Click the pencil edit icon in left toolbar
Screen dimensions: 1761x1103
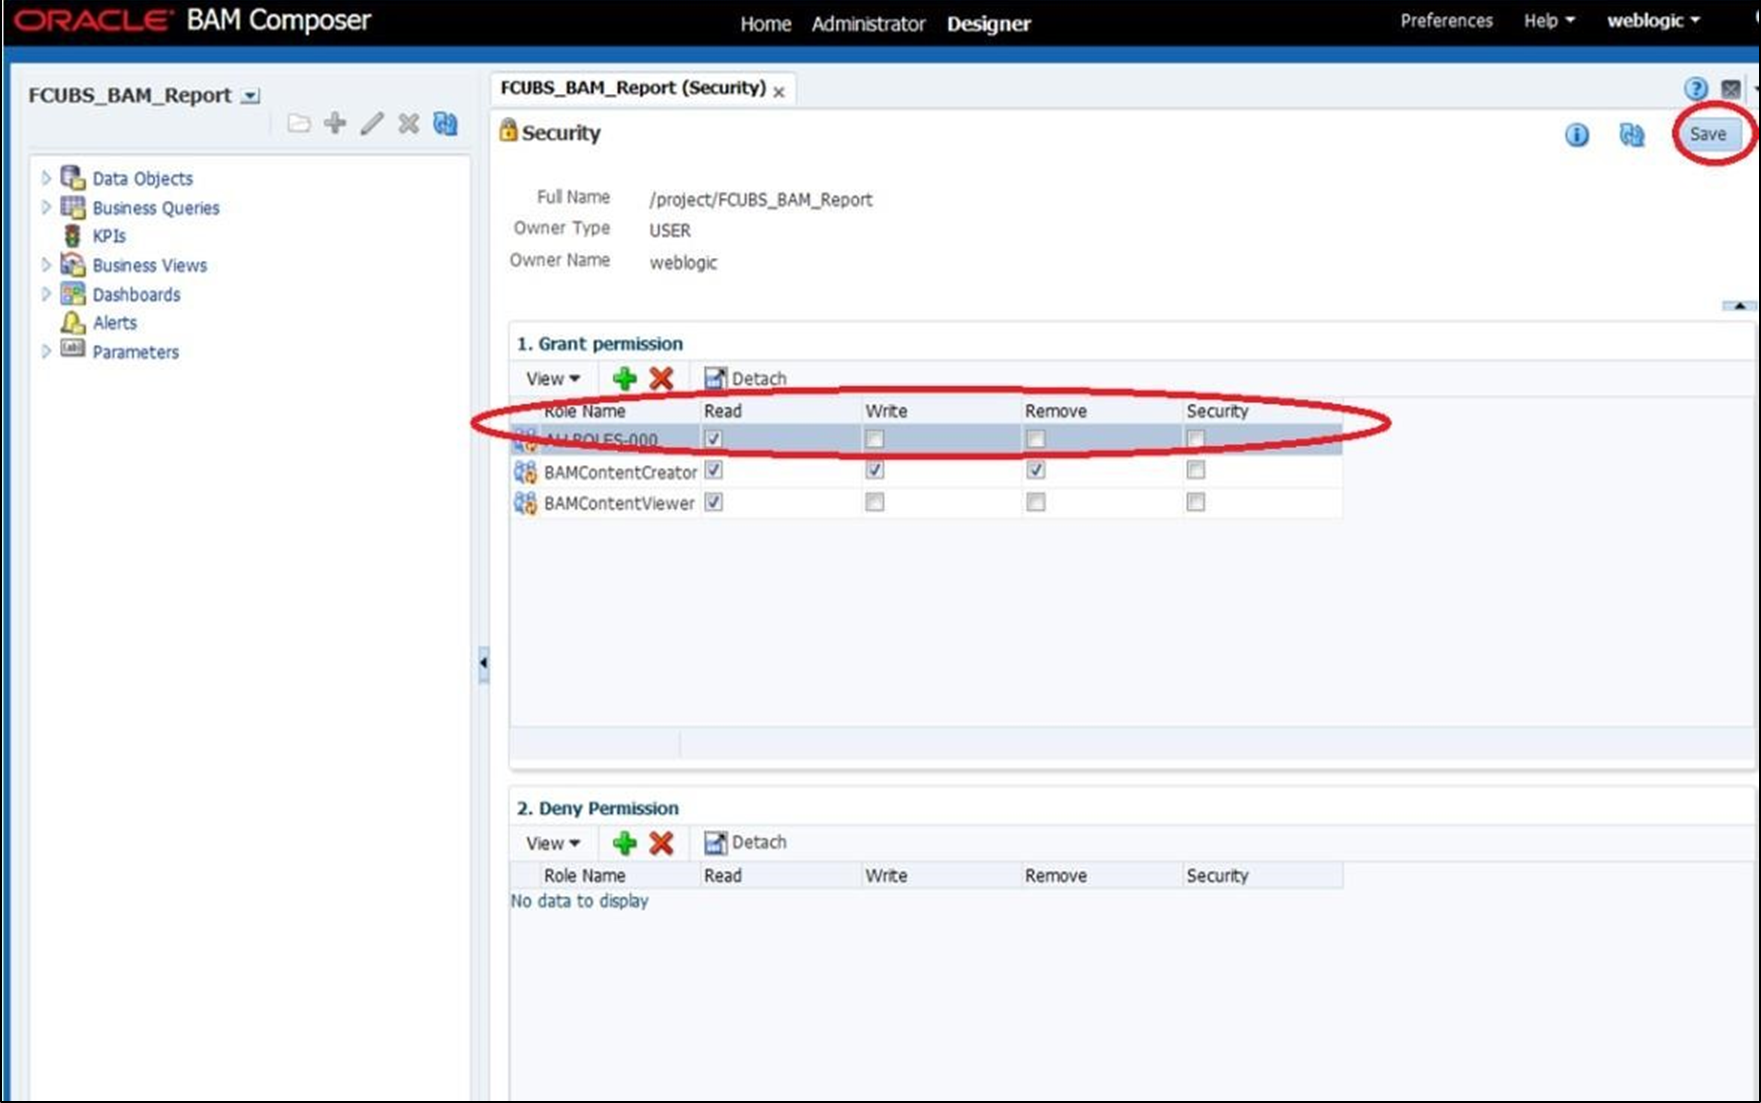pos(372,123)
